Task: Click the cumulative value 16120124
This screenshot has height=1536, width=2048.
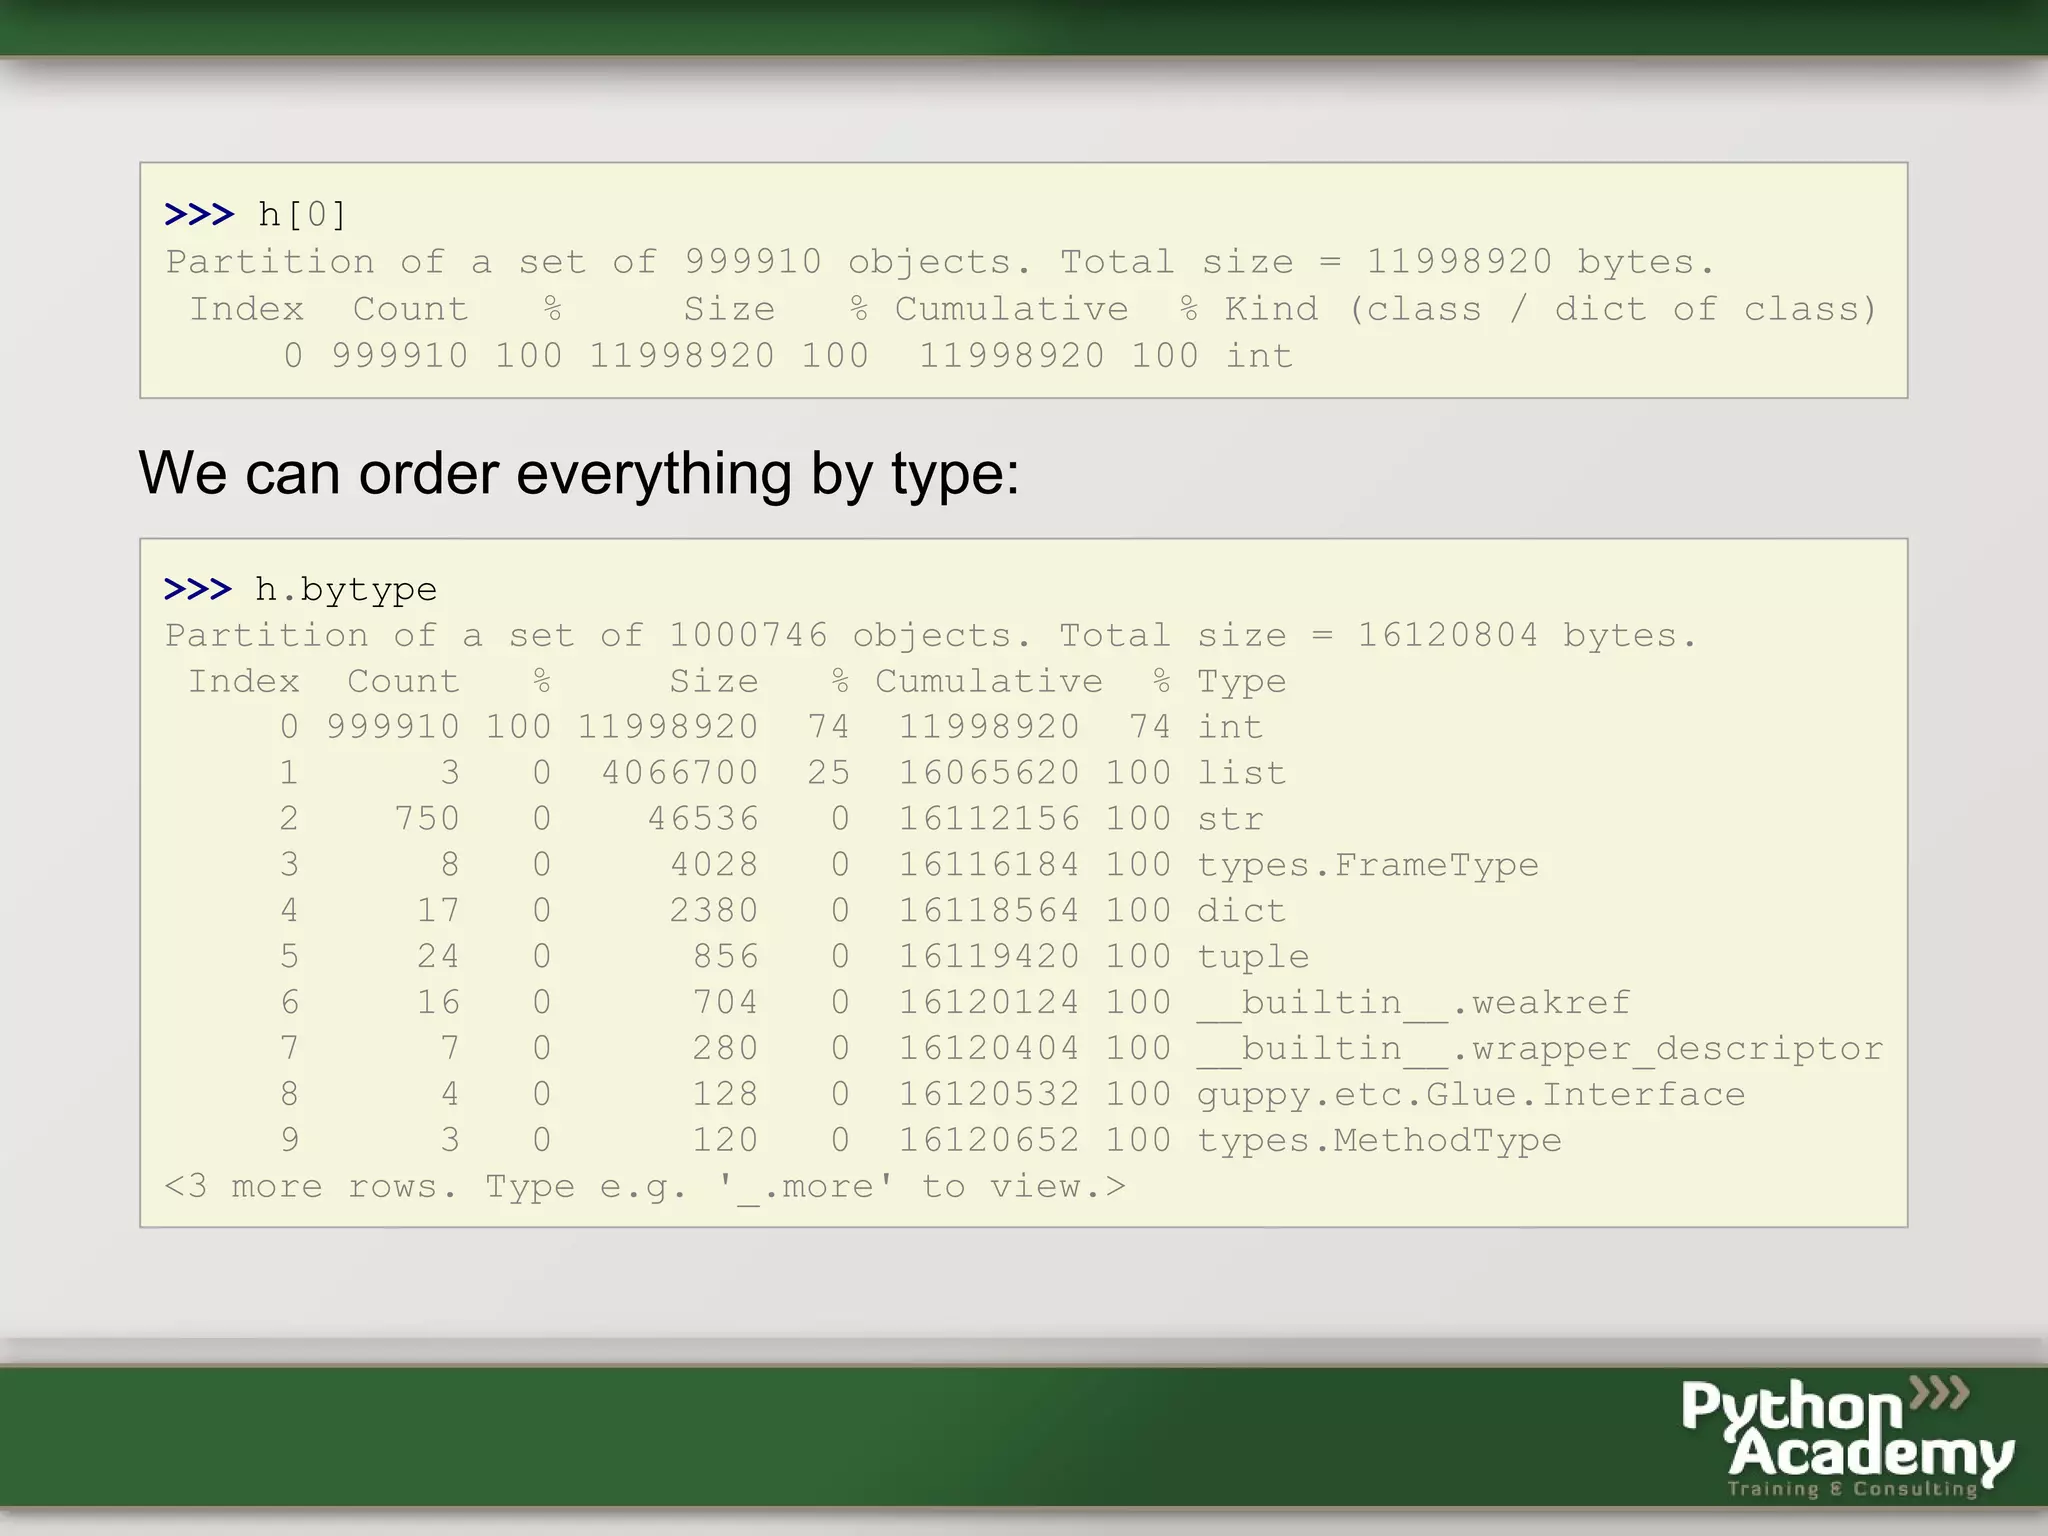Action: tap(989, 1002)
